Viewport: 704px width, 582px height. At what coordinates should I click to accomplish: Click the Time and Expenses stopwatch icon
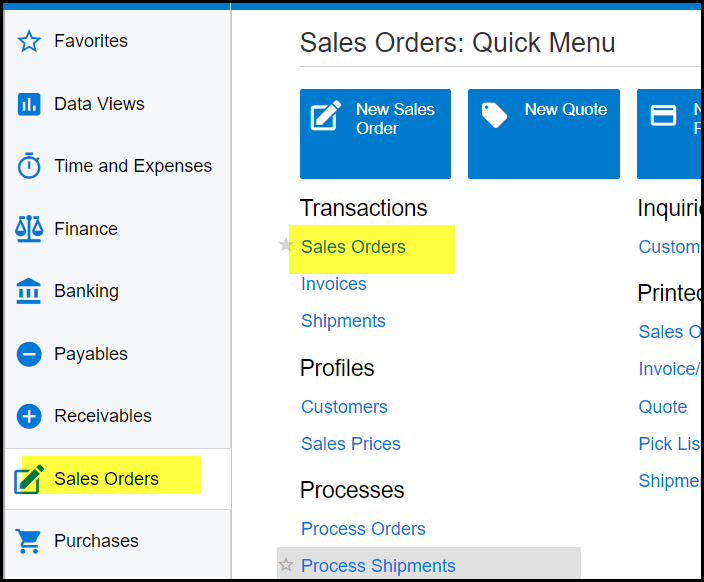point(30,167)
